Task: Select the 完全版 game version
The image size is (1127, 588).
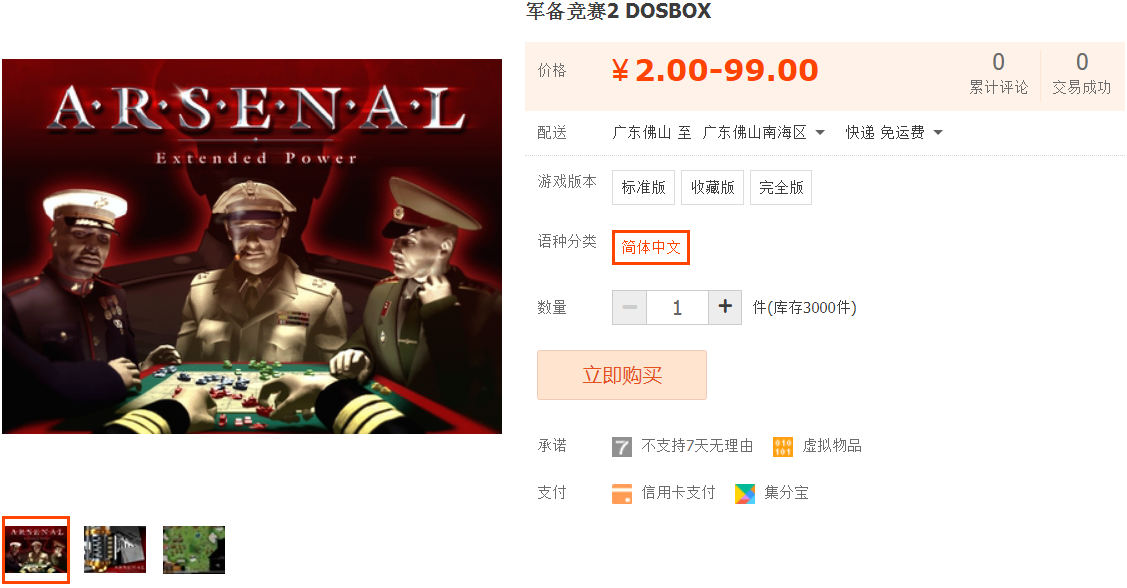Action: (781, 188)
